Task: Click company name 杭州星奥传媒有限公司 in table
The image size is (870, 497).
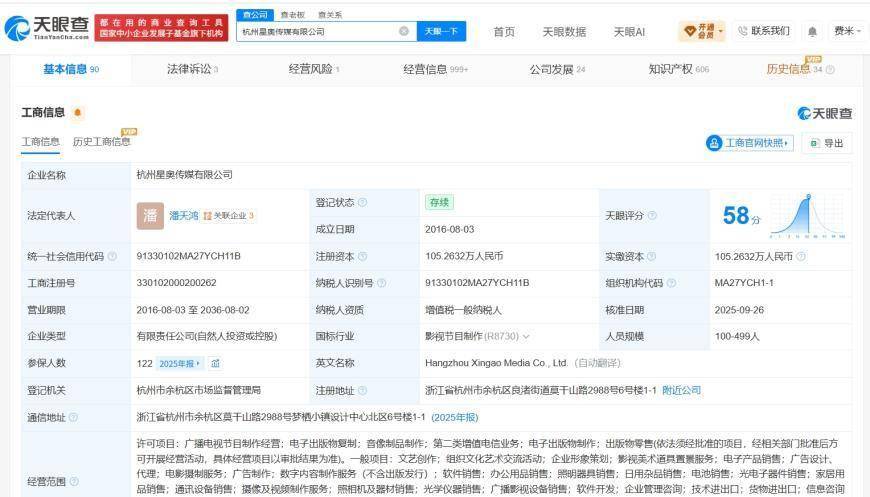Action: [185, 175]
